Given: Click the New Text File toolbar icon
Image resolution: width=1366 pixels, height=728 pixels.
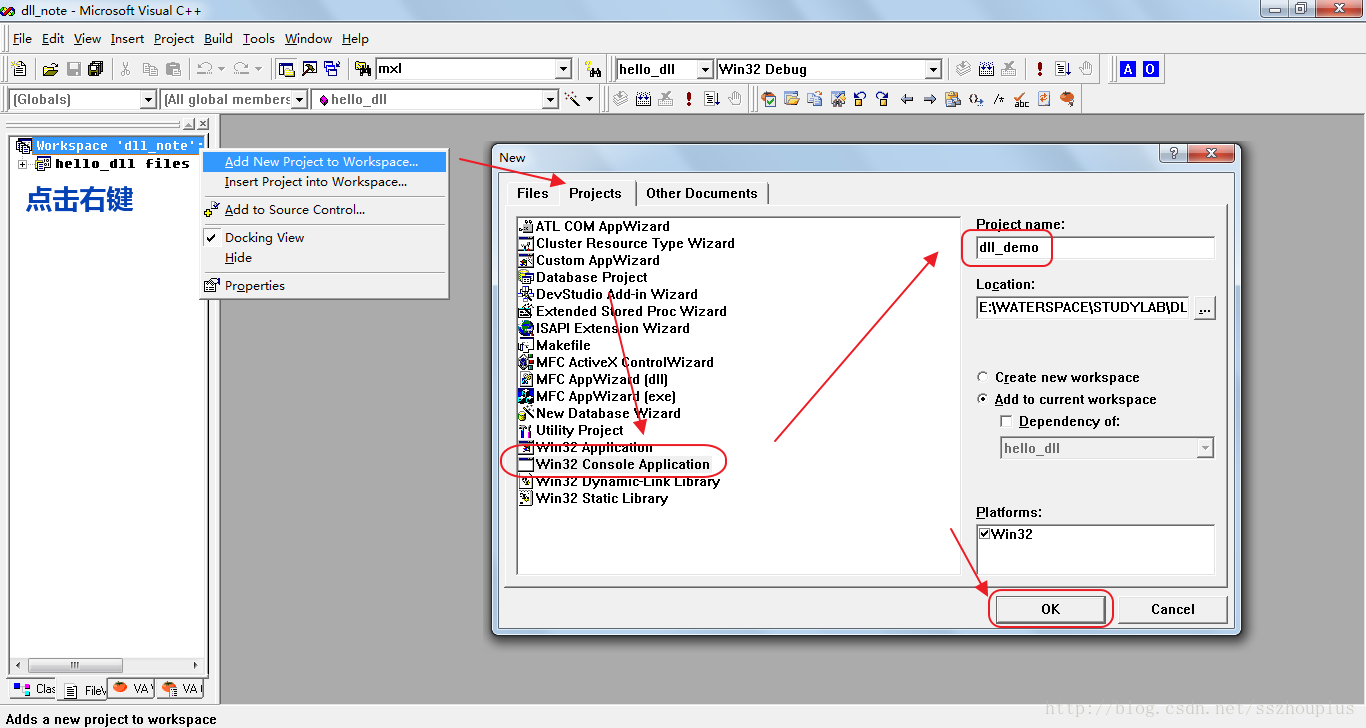Looking at the screenshot, I should click(x=19, y=69).
